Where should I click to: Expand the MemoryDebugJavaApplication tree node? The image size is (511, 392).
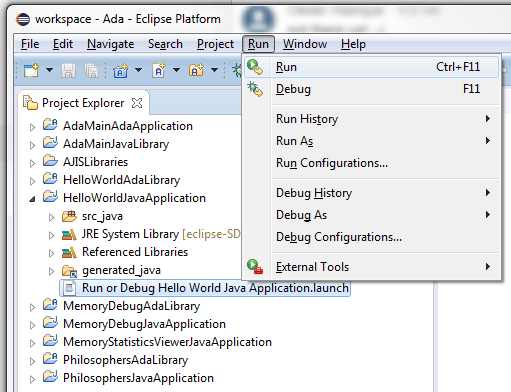[32, 325]
